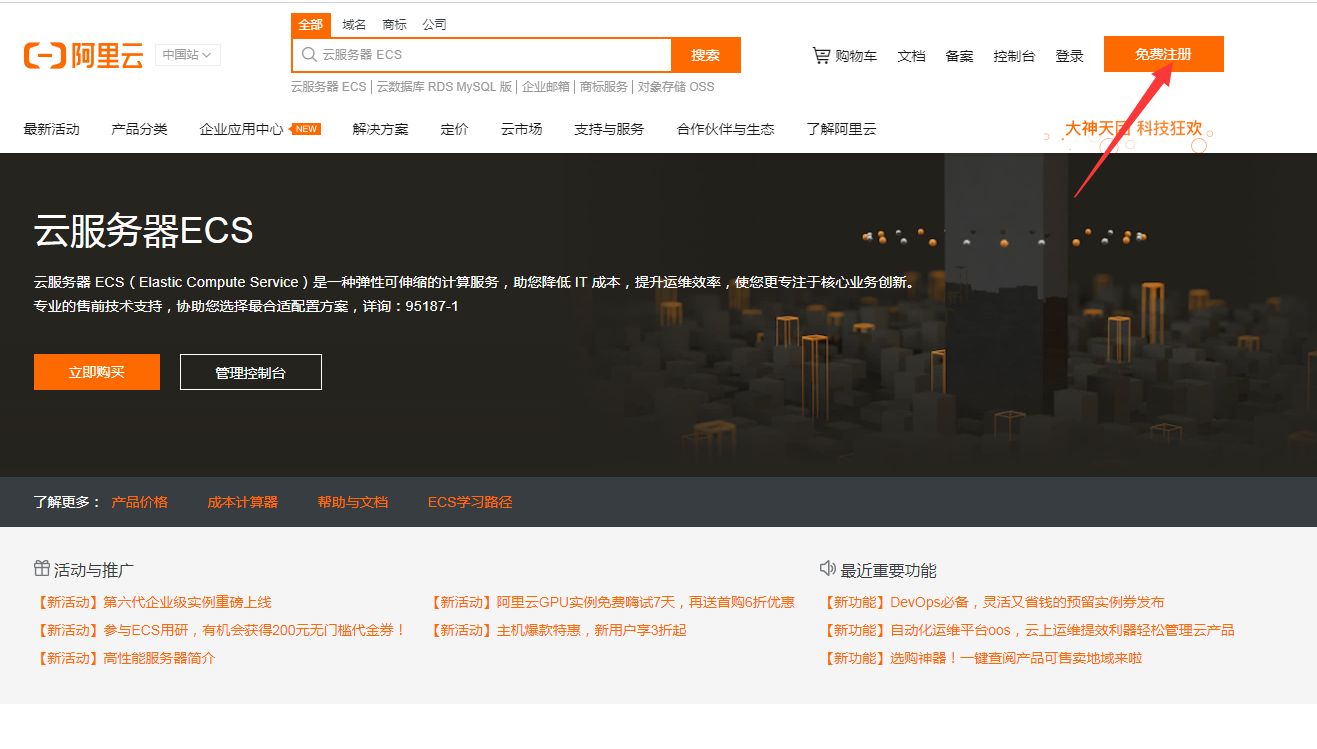Click the gift icon beside 活动与推广

click(42, 569)
